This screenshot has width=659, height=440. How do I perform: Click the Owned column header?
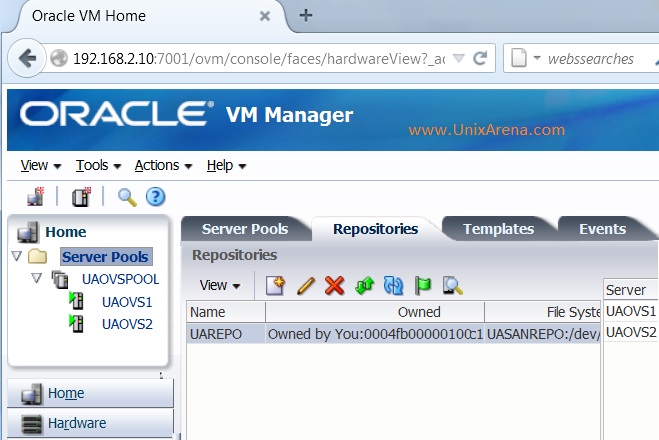375,312
